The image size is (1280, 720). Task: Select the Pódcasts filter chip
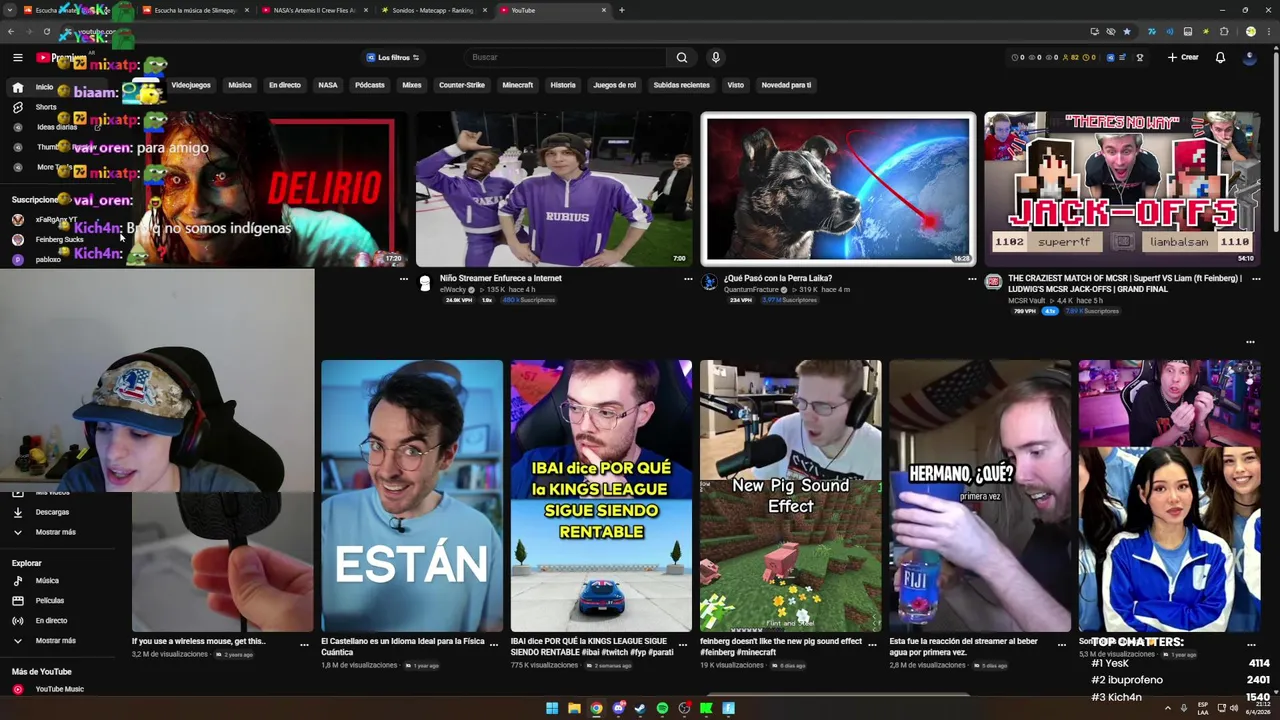370,85
